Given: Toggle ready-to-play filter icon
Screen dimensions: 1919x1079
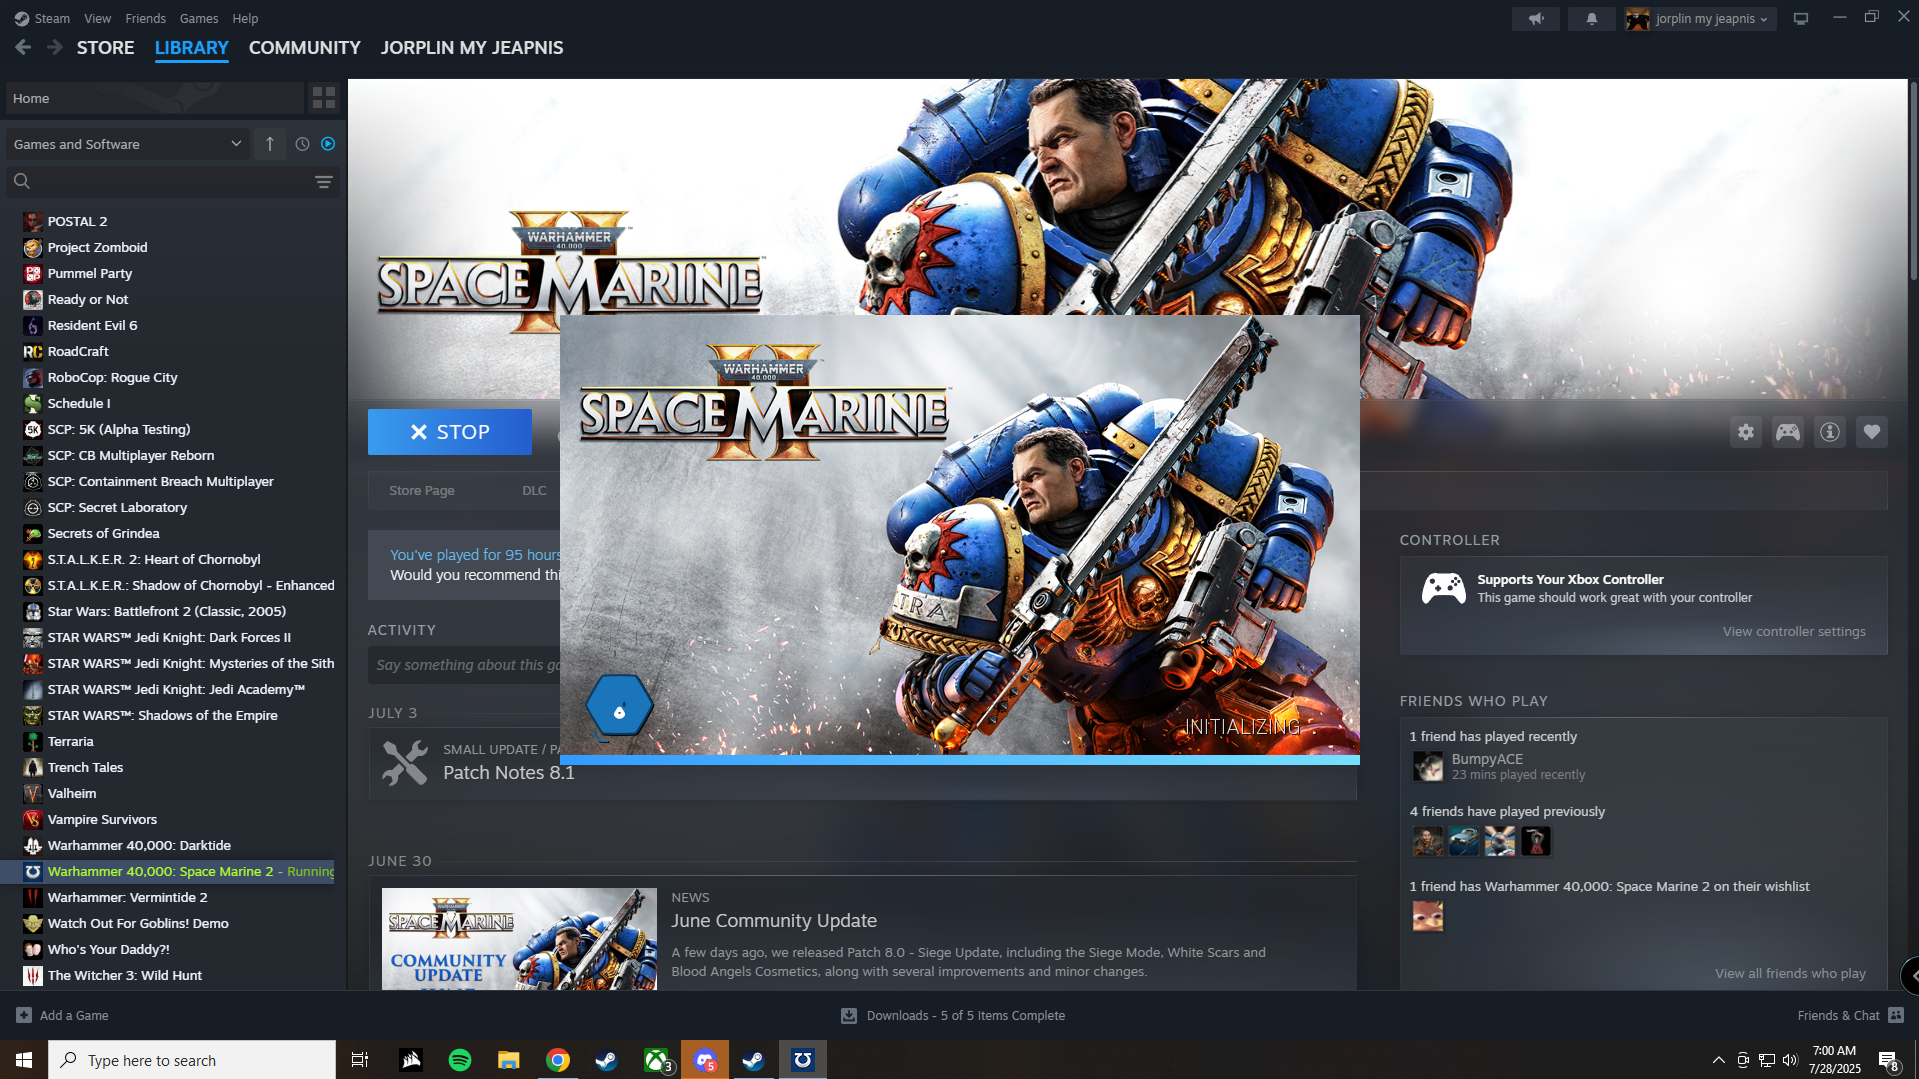Looking at the screenshot, I should (328, 144).
